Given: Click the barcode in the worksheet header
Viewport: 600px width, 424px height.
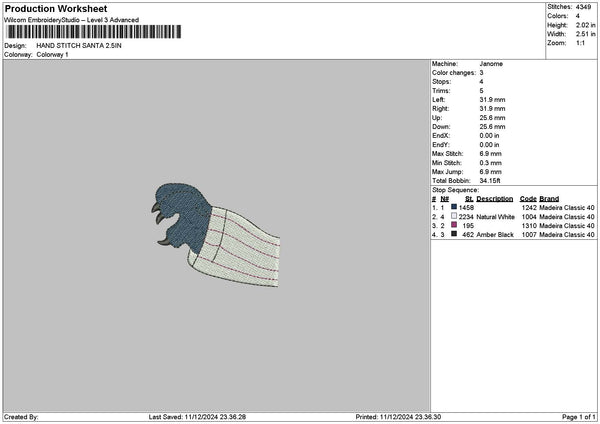Looking at the screenshot, I should point(94,32).
